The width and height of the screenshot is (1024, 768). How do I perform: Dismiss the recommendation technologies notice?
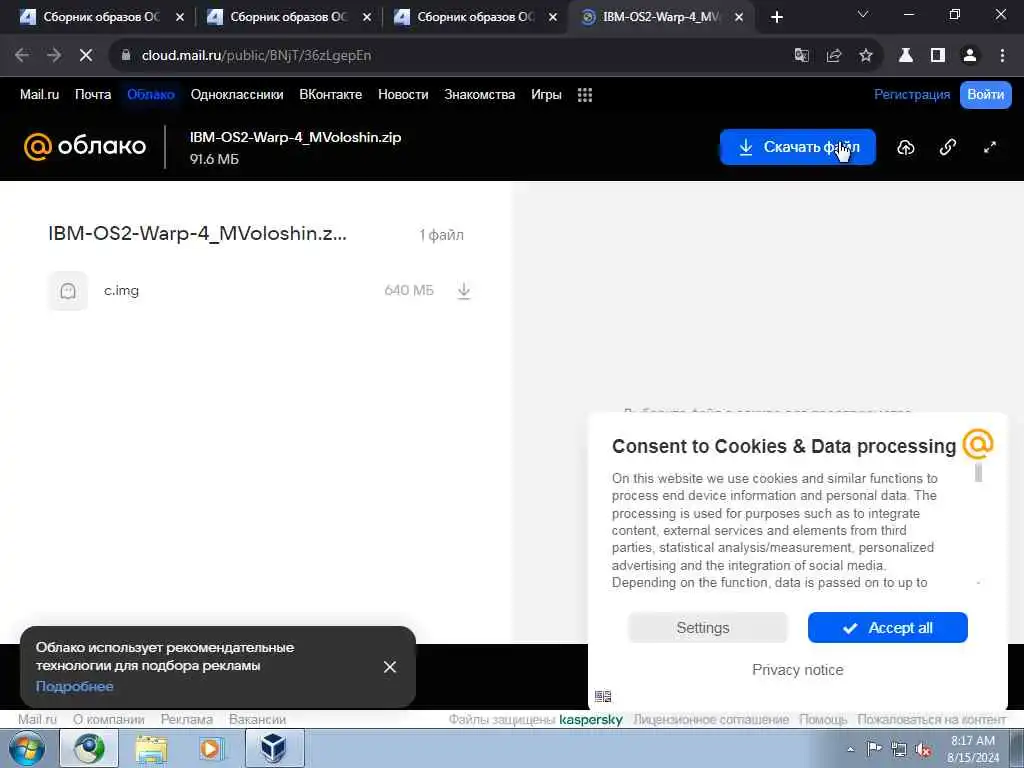pyautogui.click(x=390, y=667)
